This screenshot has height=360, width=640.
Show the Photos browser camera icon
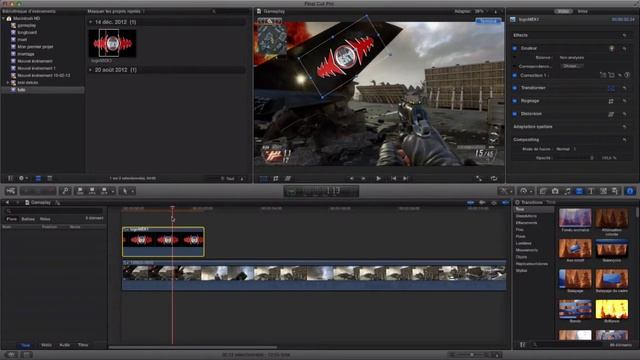pyautogui.click(x=555, y=191)
